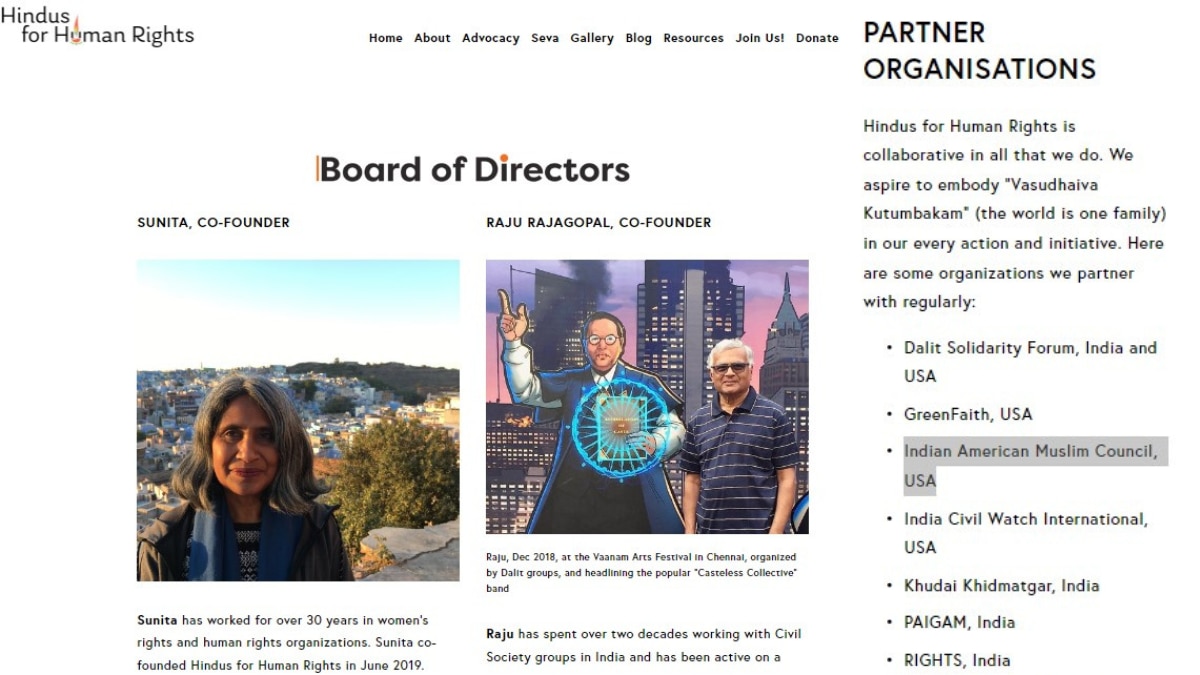Open the Gallery page

tap(592, 38)
